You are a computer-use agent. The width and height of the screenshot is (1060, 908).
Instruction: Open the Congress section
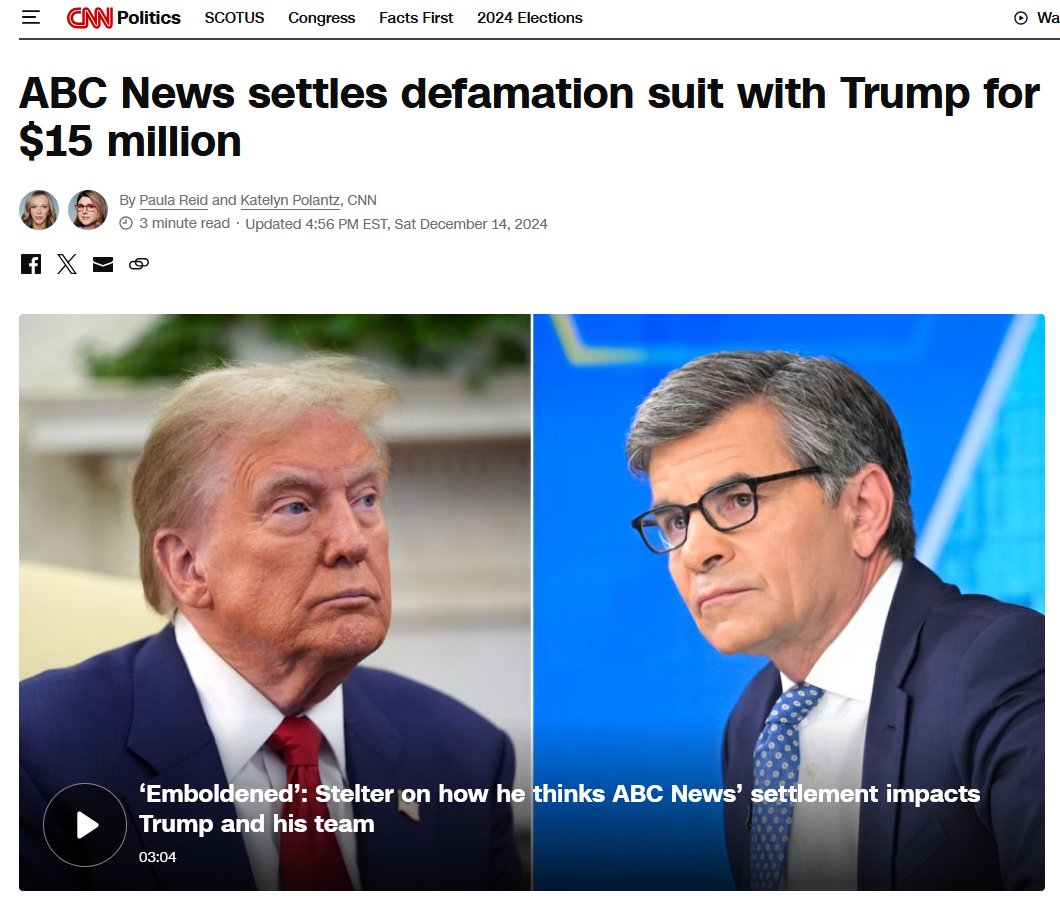click(x=321, y=18)
